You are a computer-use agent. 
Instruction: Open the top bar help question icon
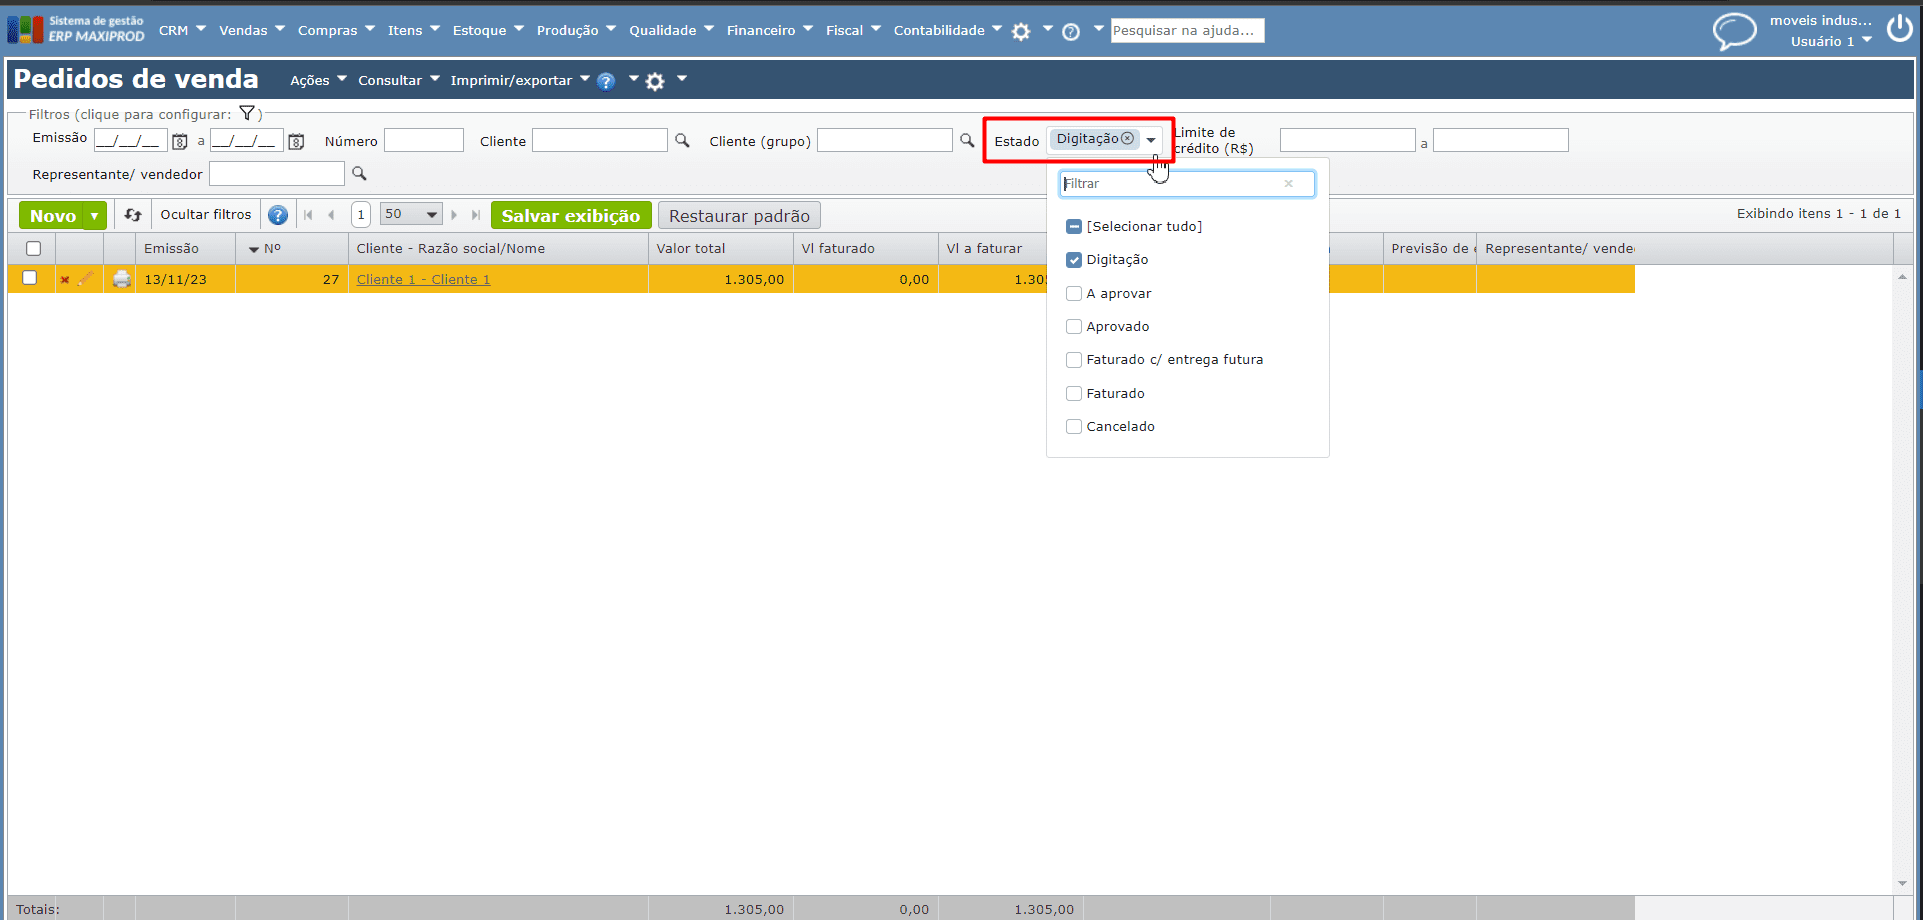pos(1071,31)
